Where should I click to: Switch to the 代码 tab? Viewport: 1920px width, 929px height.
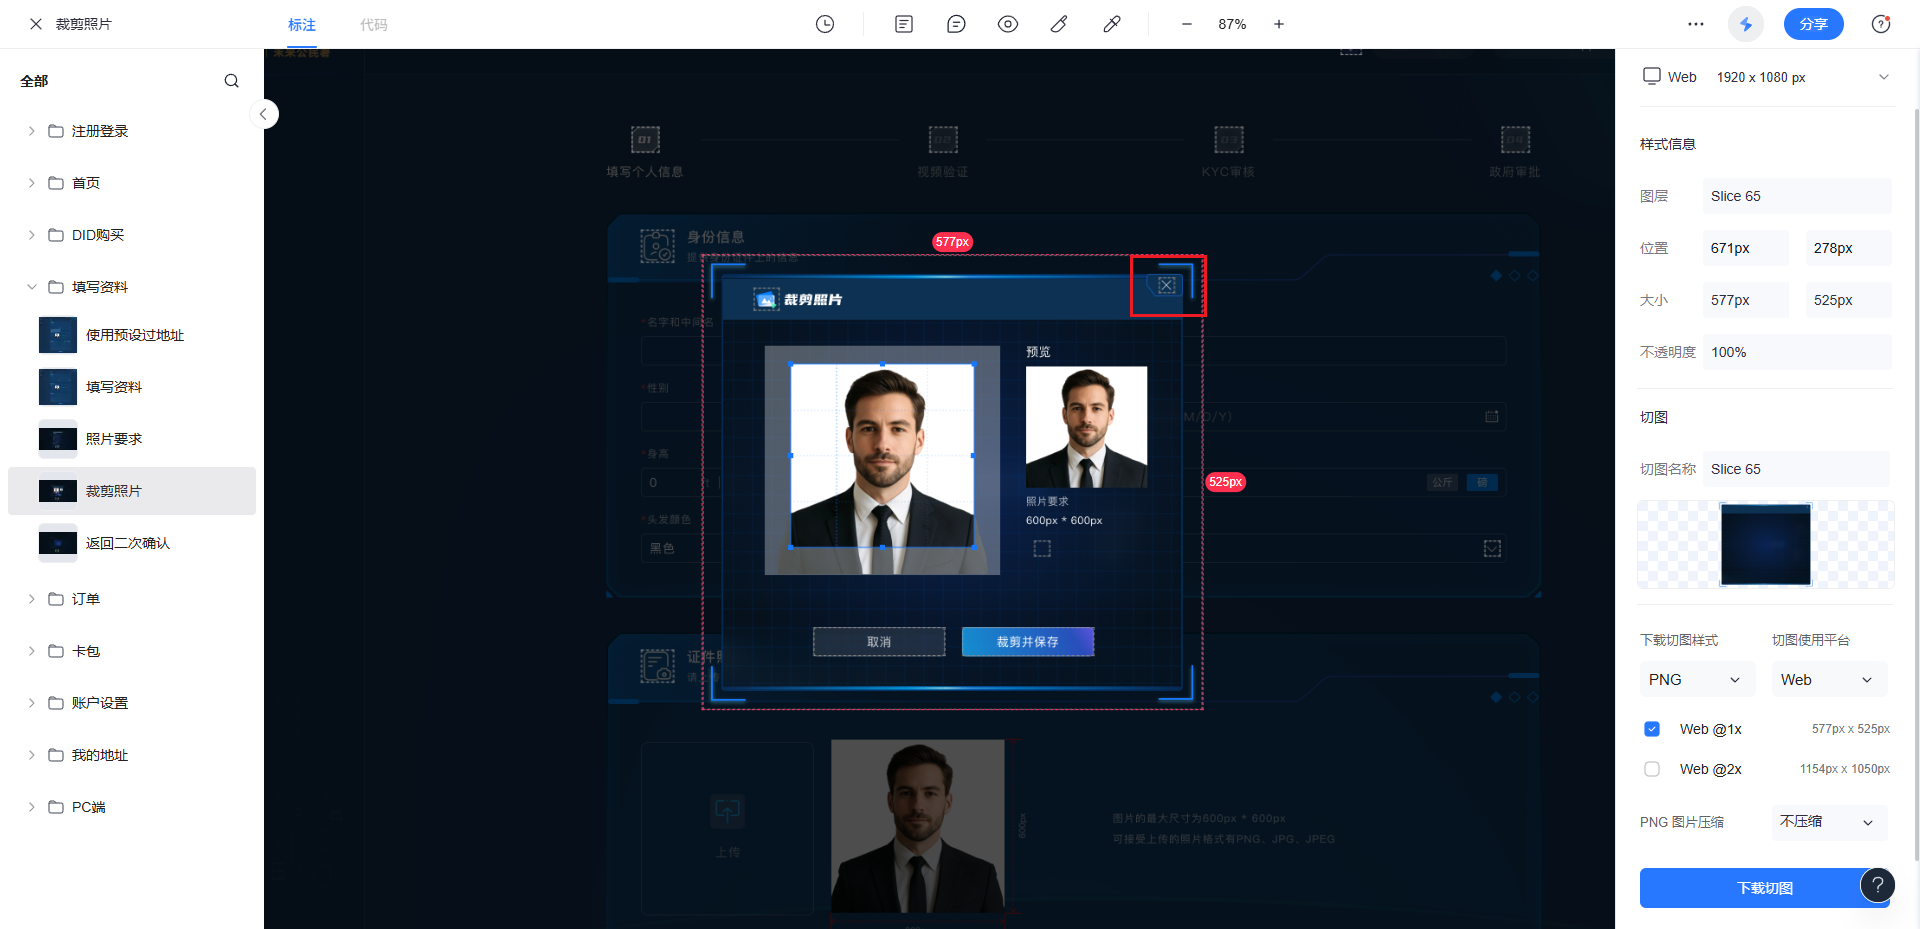(373, 25)
